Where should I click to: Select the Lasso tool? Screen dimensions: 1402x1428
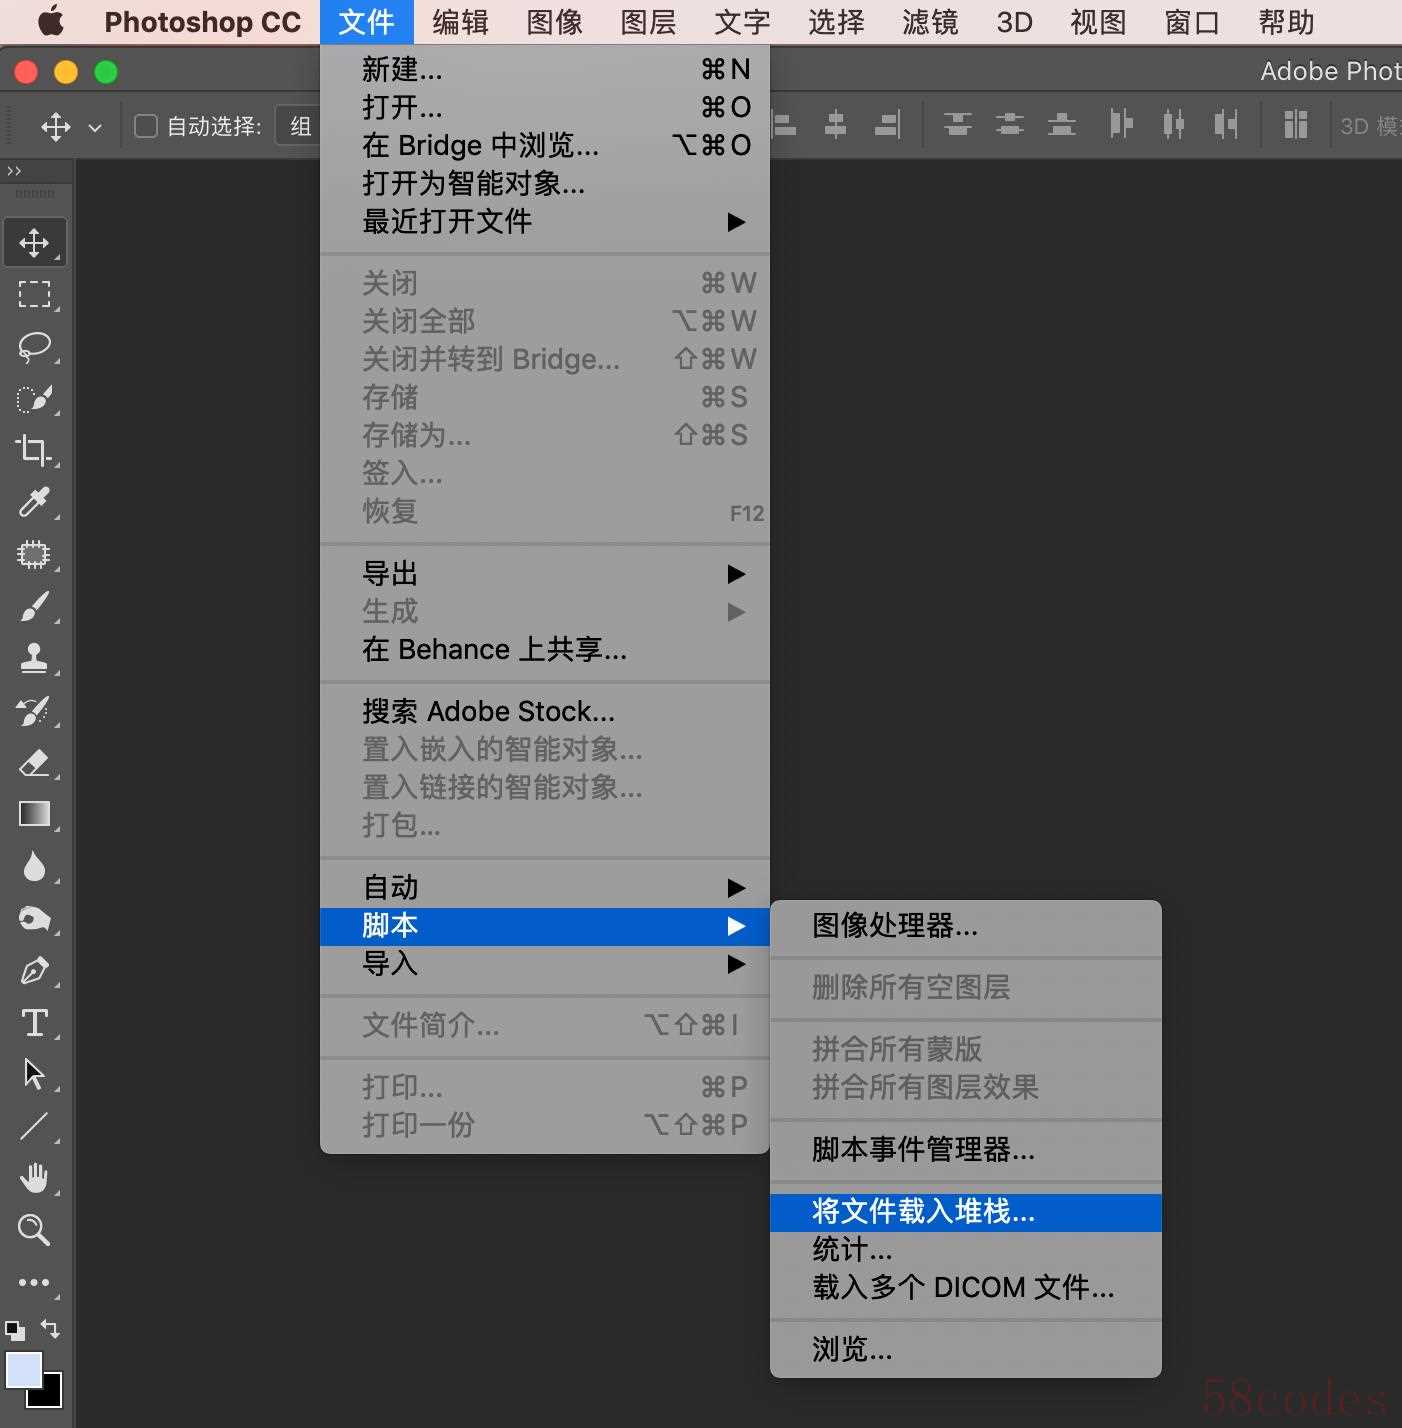tap(35, 347)
